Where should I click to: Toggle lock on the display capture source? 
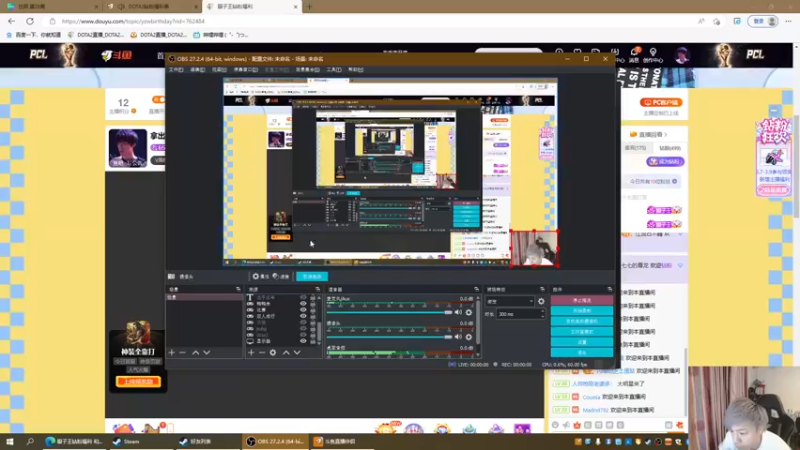(313, 341)
